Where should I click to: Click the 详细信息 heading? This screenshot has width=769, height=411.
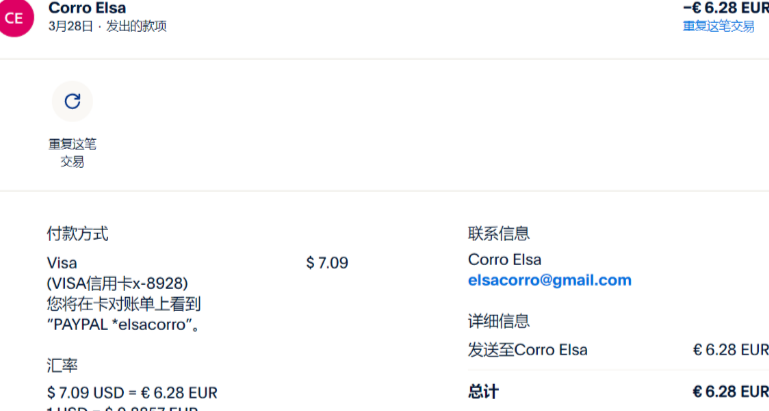pyautogui.click(x=498, y=321)
